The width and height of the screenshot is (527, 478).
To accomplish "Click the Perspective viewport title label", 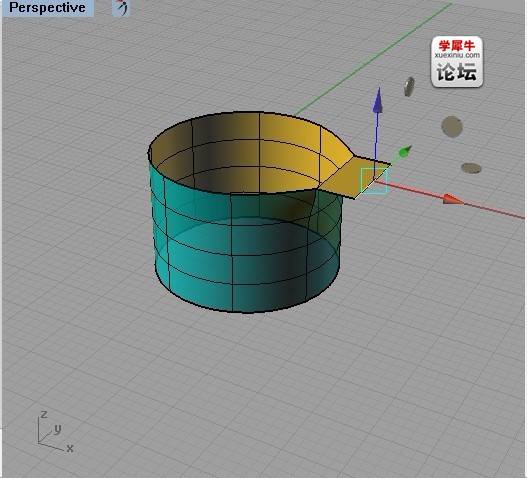I will point(47,7).
